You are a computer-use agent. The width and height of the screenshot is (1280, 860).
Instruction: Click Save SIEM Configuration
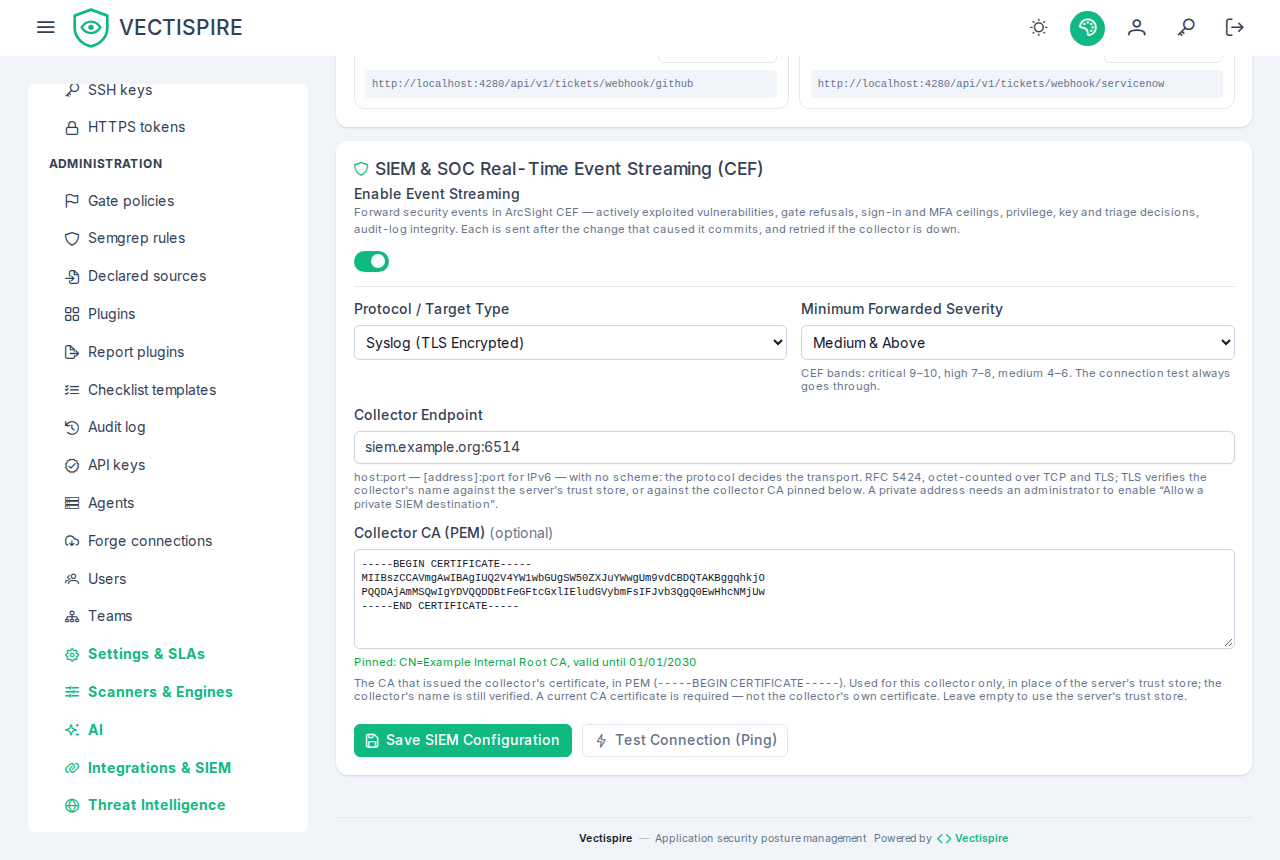tap(463, 740)
